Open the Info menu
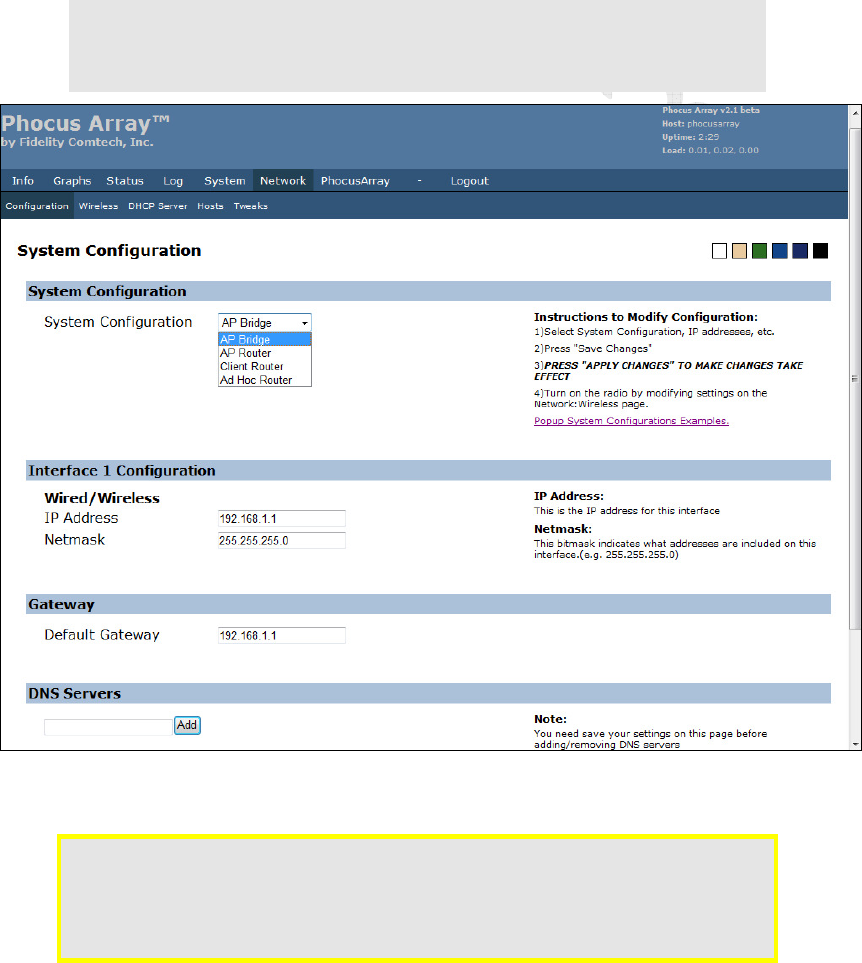The height and width of the screenshot is (963, 862). (x=23, y=181)
